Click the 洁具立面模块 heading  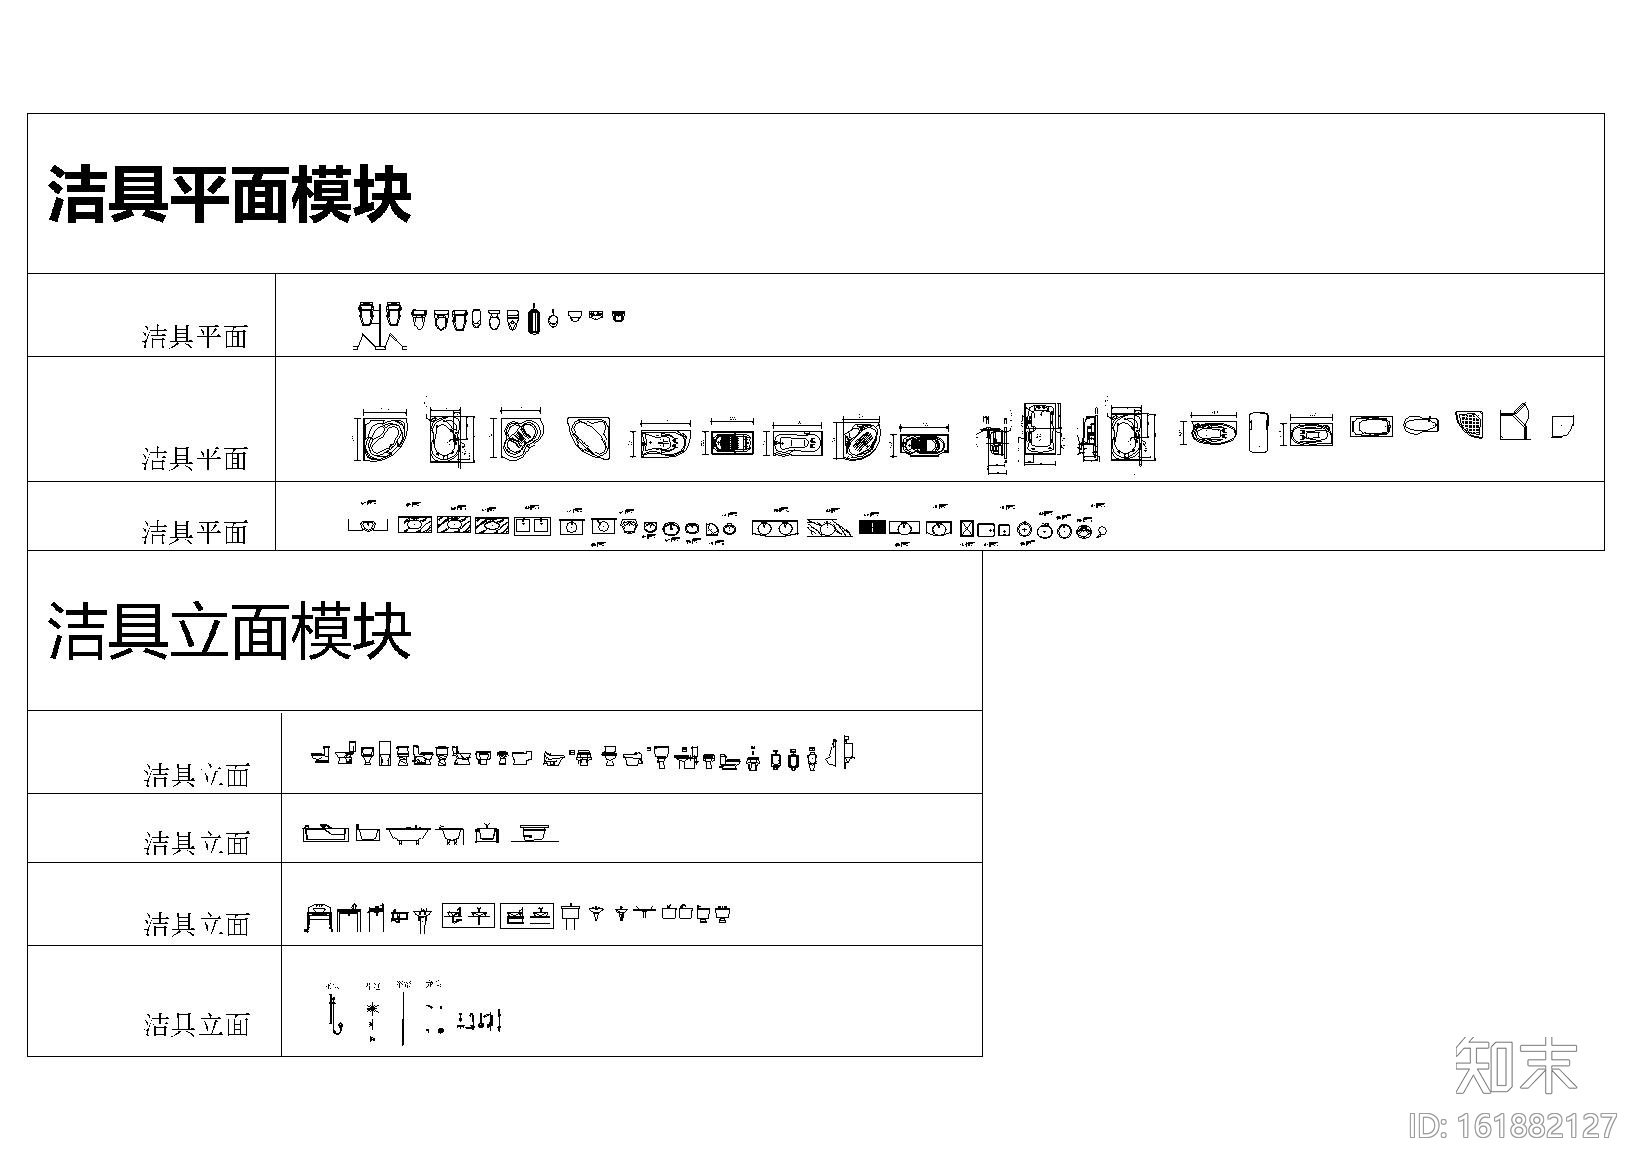tap(230, 632)
